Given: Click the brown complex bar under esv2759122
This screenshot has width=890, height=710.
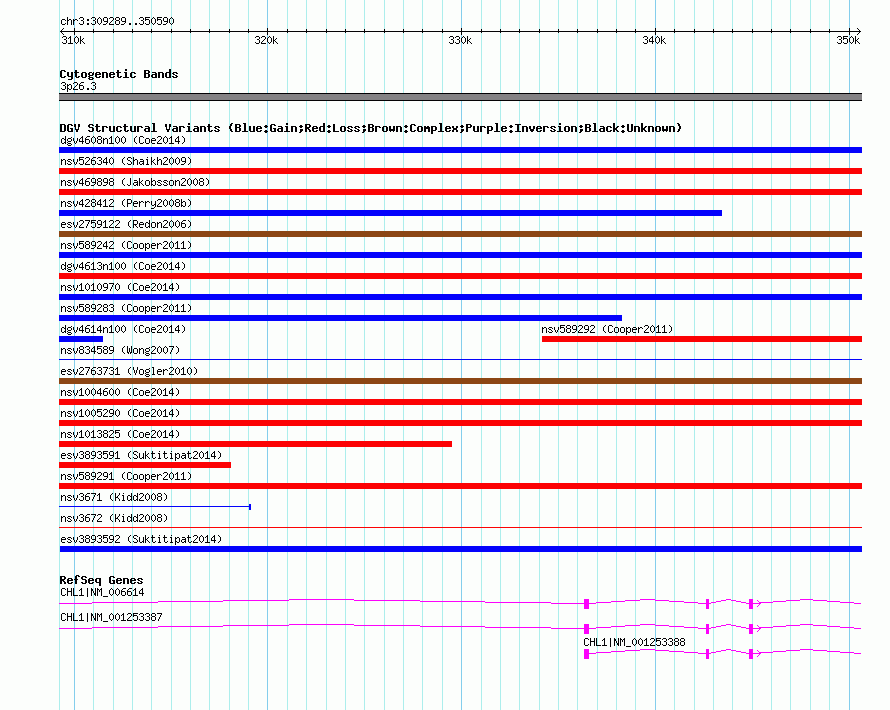Looking at the screenshot, I should pyautogui.click(x=460, y=234).
